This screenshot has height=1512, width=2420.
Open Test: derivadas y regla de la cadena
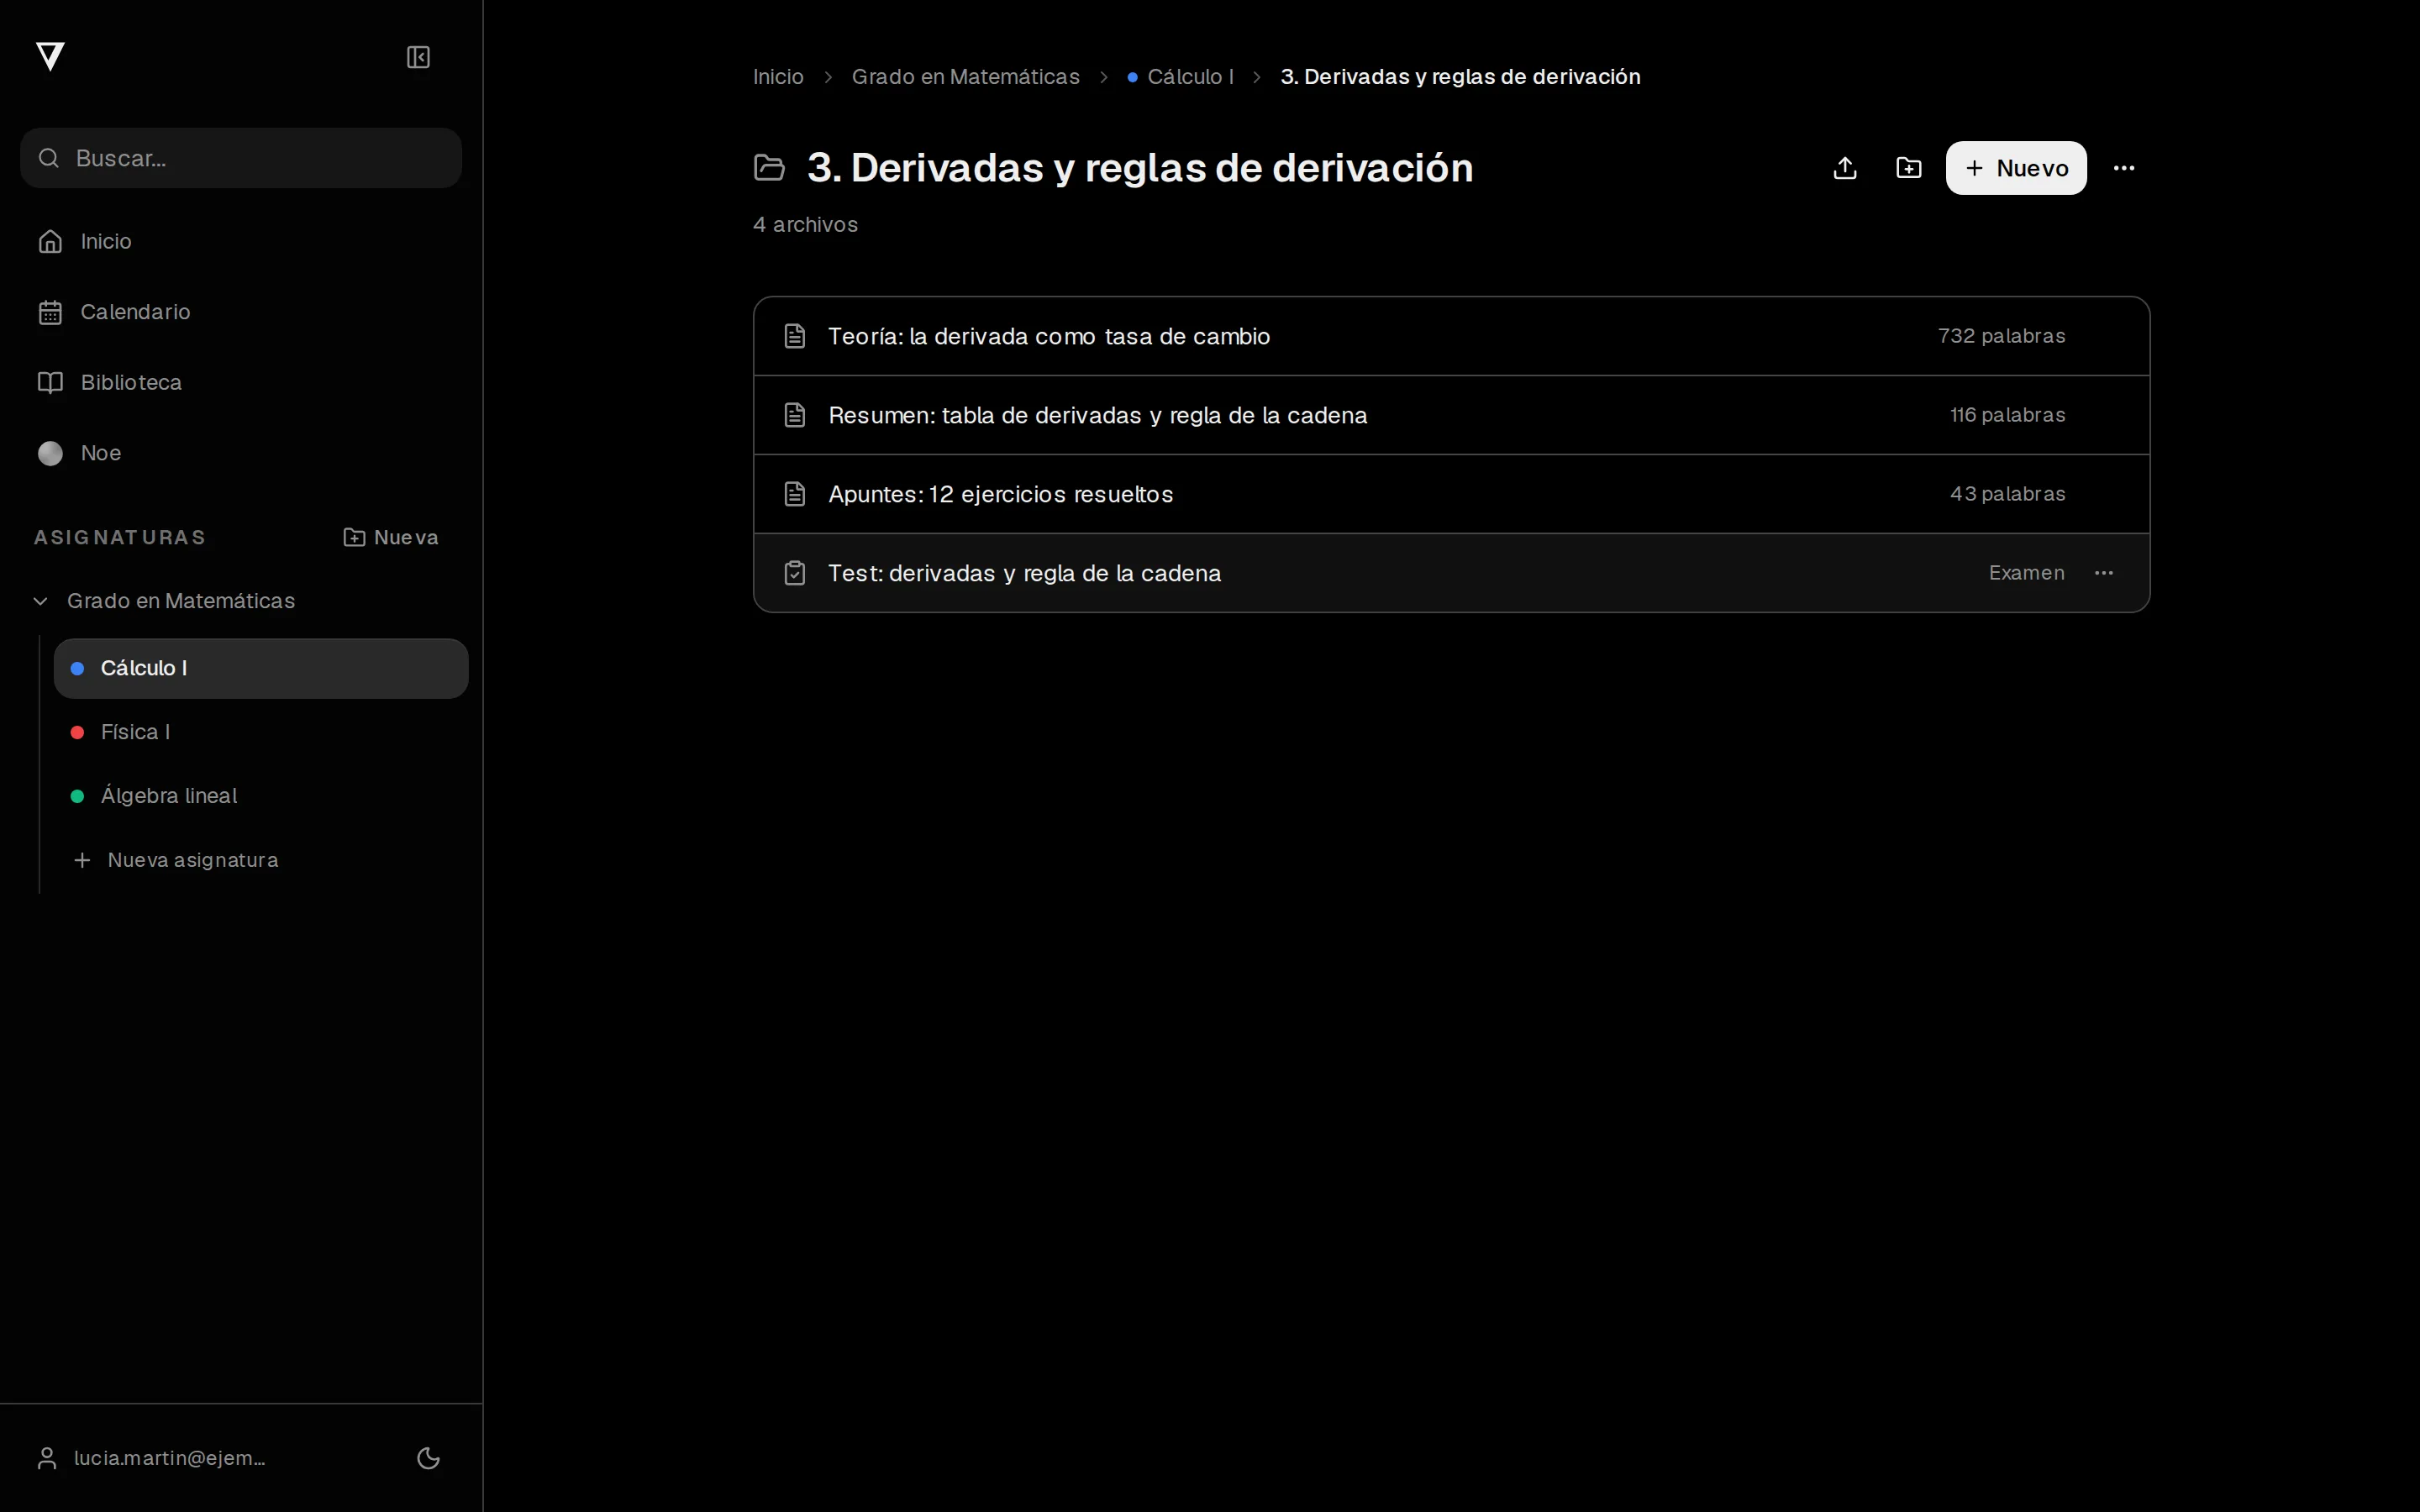coord(1451,573)
